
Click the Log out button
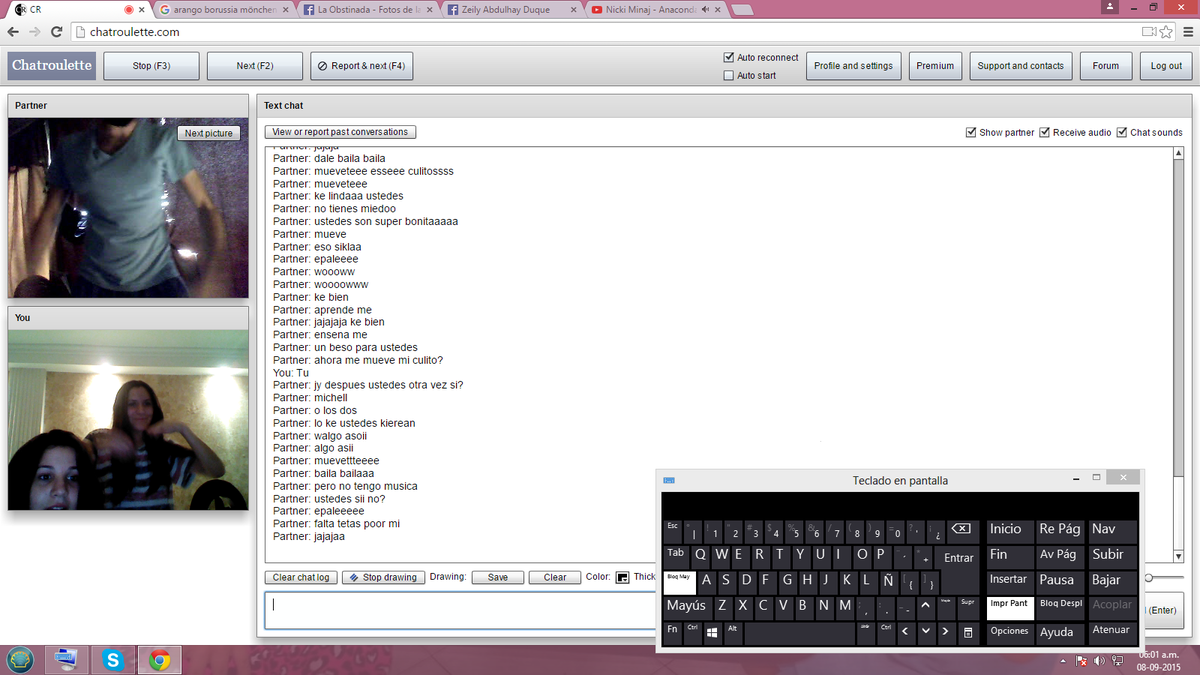[x=1166, y=66]
